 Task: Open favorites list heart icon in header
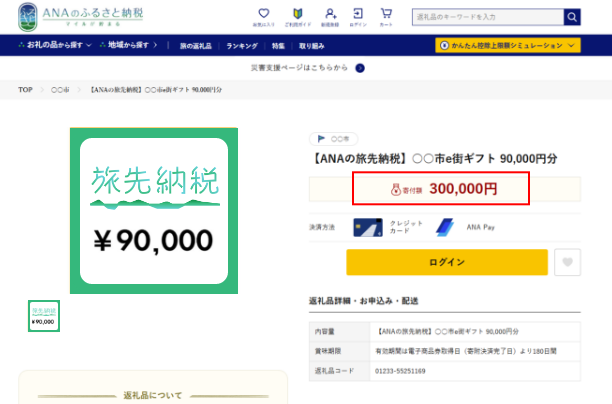(x=262, y=16)
